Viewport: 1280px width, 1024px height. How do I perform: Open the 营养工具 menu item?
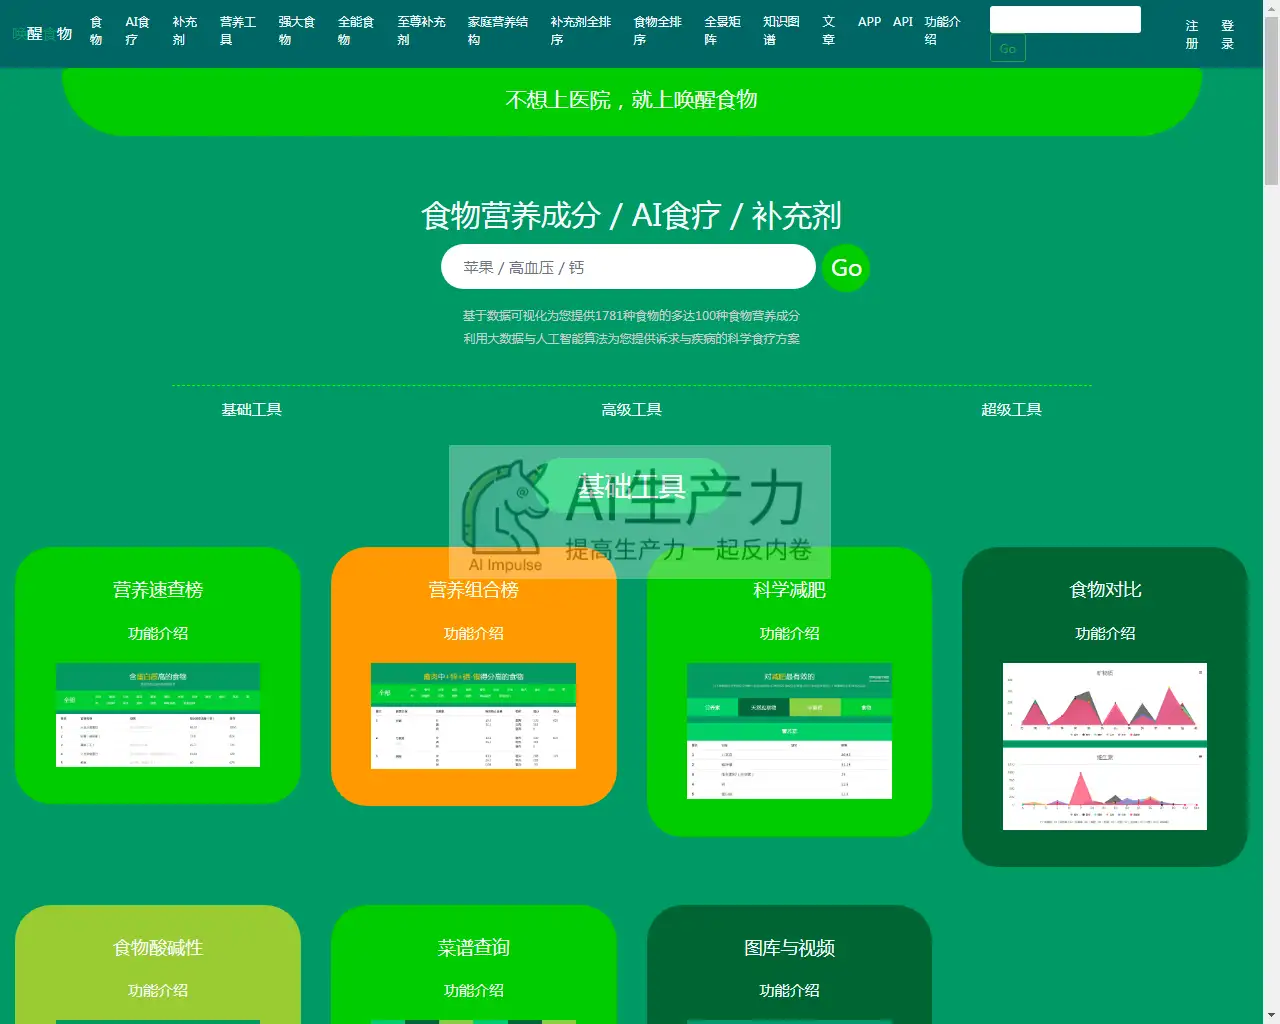coord(238,31)
